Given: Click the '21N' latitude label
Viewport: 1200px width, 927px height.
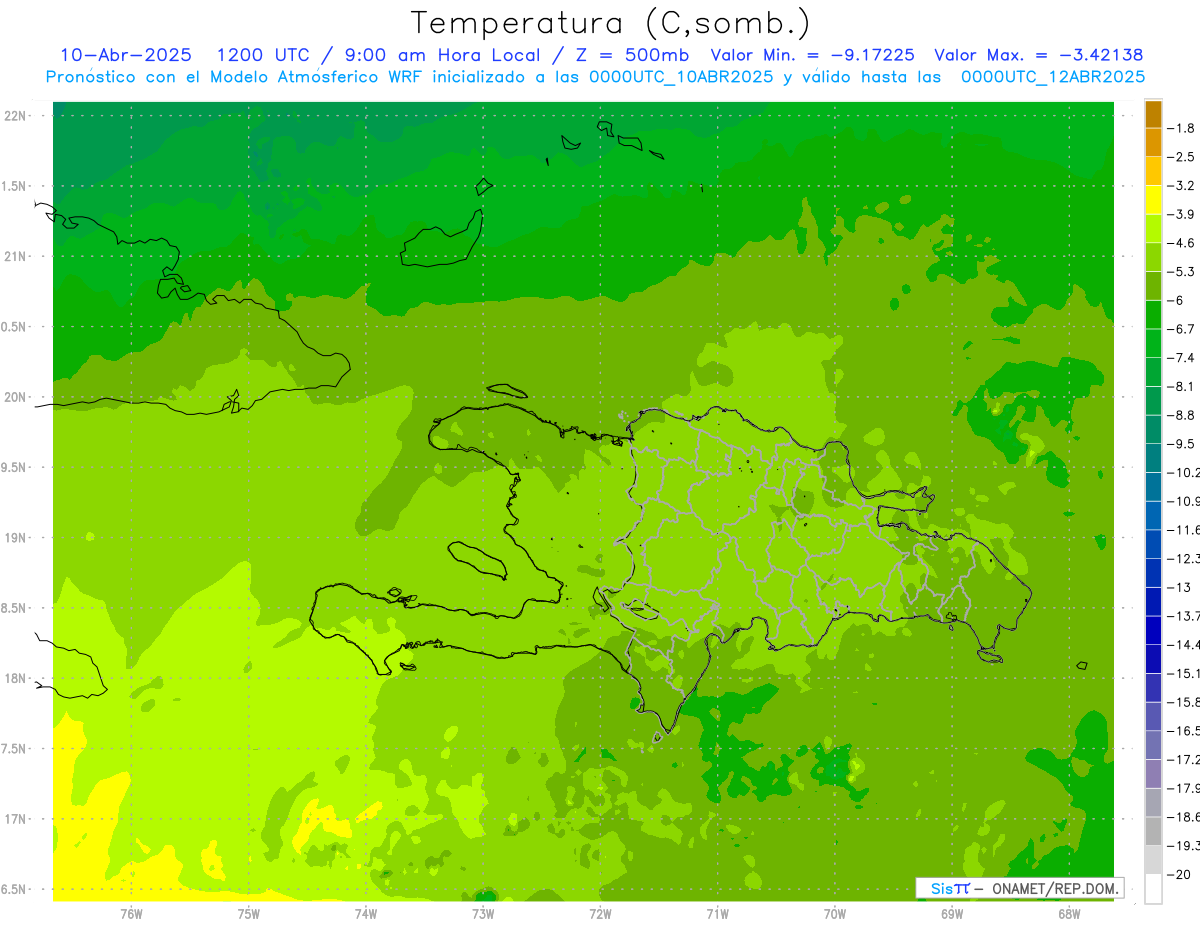Looking at the screenshot, I should tap(16, 257).
